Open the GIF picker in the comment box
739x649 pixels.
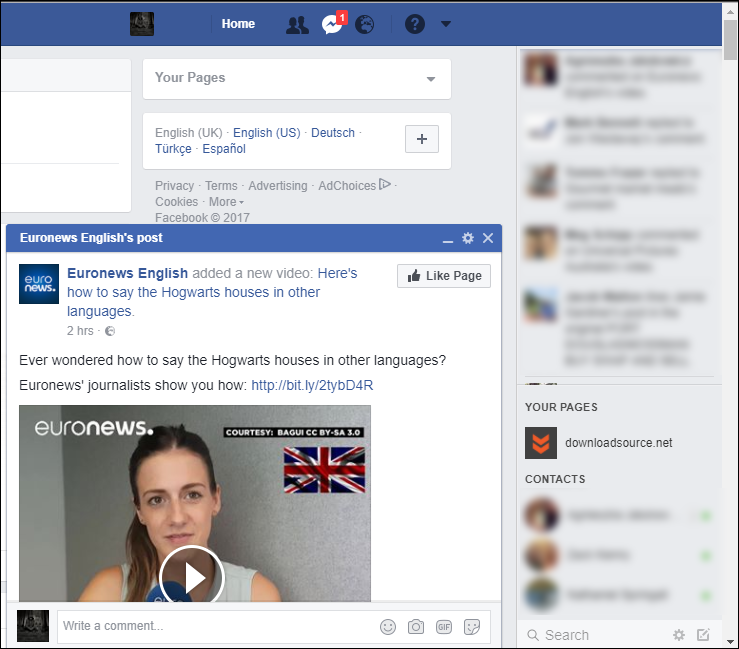click(443, 627)
